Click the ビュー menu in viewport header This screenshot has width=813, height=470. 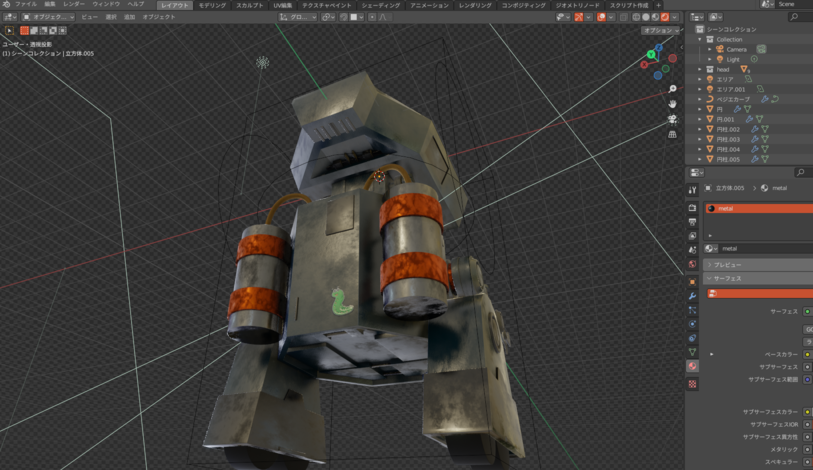coord(89,17)
